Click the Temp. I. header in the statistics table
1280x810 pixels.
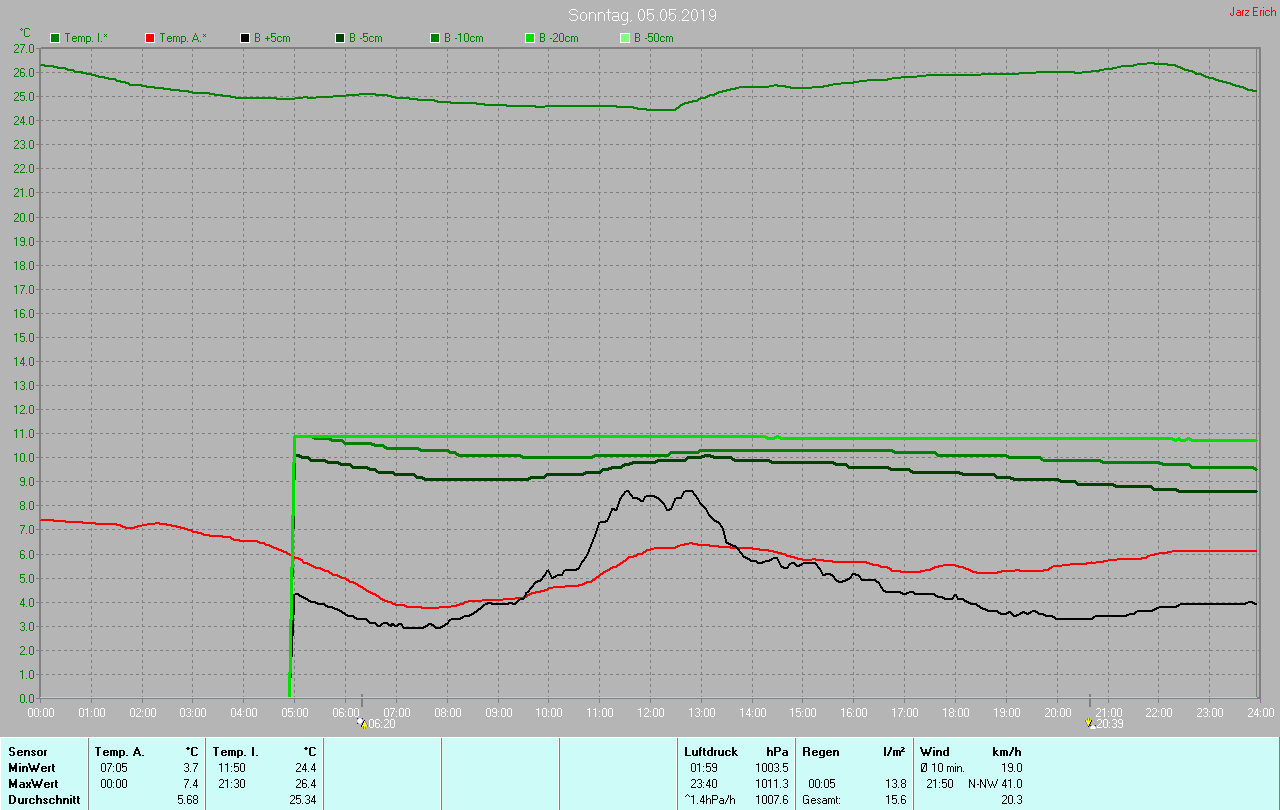click(x=236, y=751)
